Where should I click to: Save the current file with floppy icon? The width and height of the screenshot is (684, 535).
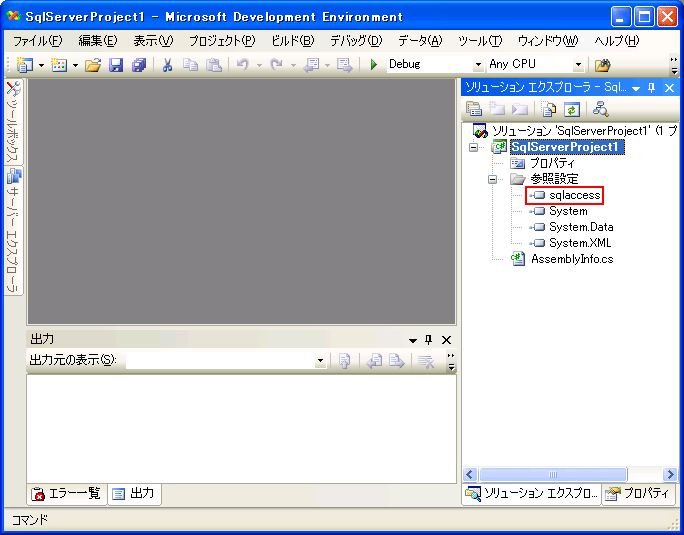click(x=116, y=65)
